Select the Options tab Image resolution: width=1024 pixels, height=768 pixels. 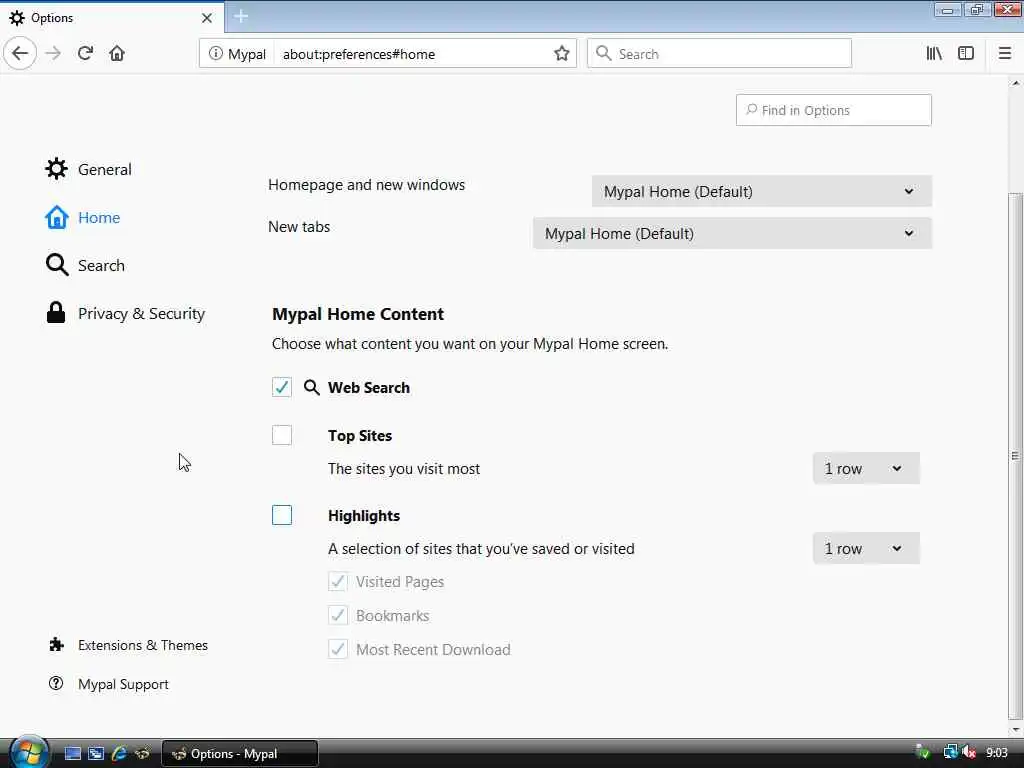click(112, 18)
